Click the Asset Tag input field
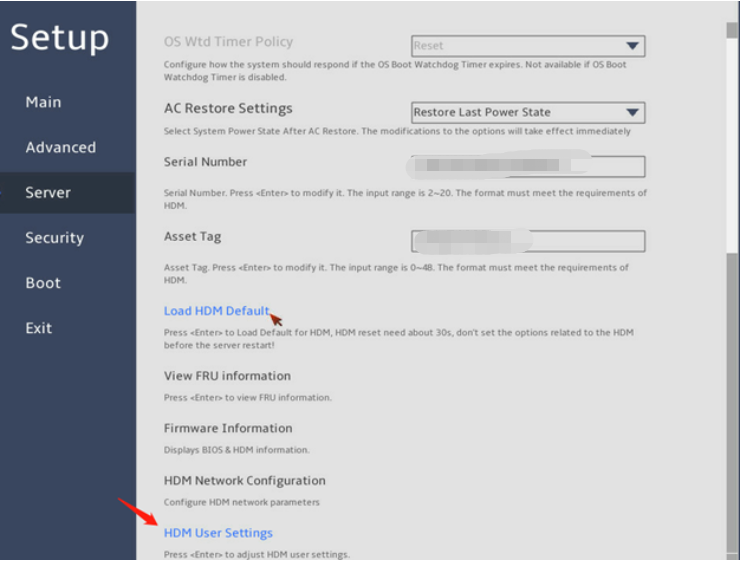 [x=528, y=241]
